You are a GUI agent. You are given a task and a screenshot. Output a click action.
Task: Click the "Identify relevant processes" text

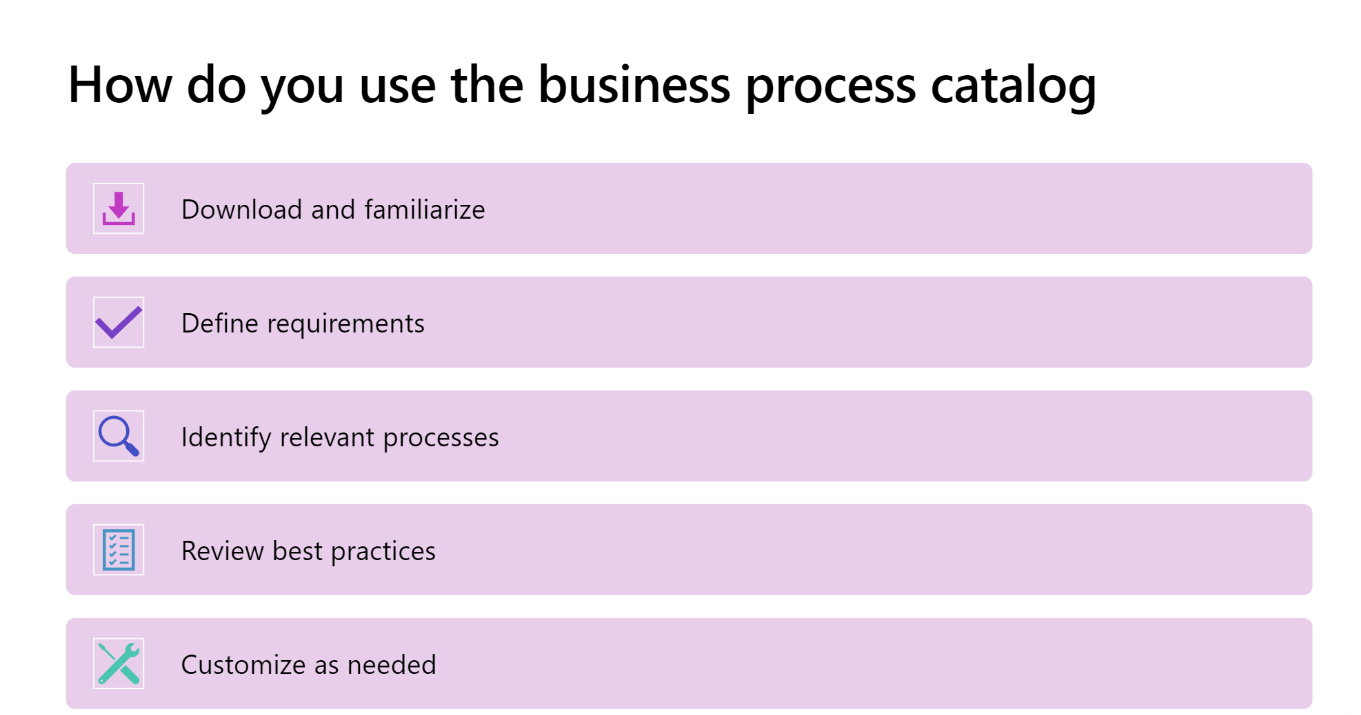pyautogui.click(x=340, y=438)
